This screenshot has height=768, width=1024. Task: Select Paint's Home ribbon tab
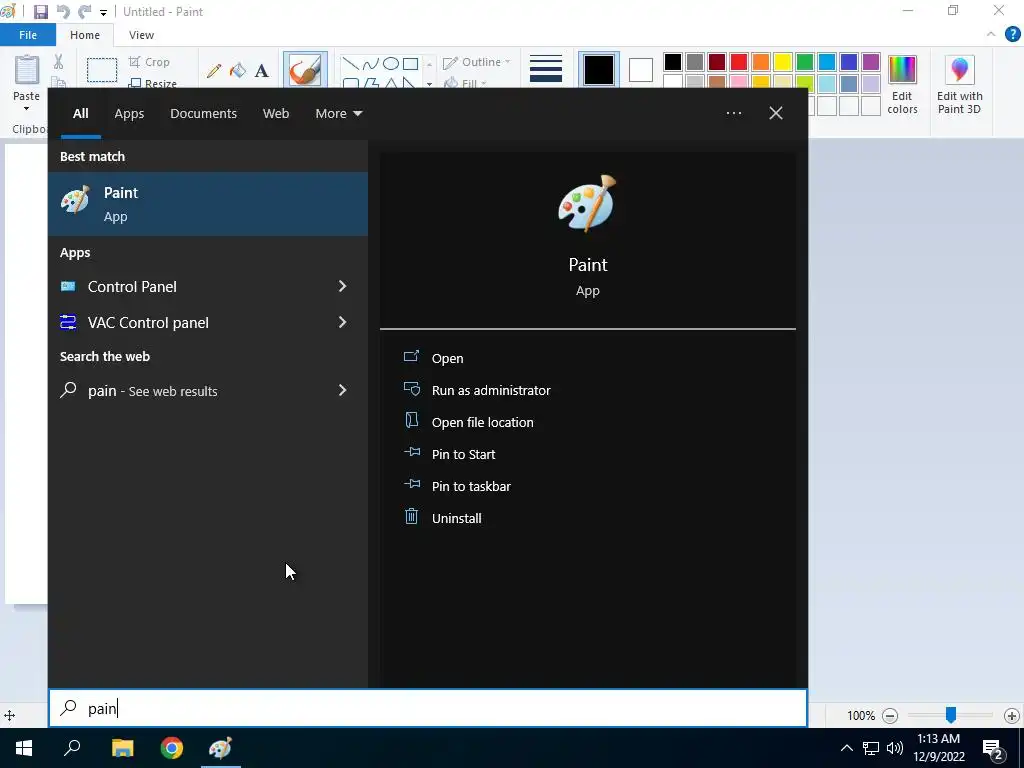[85, 35]
